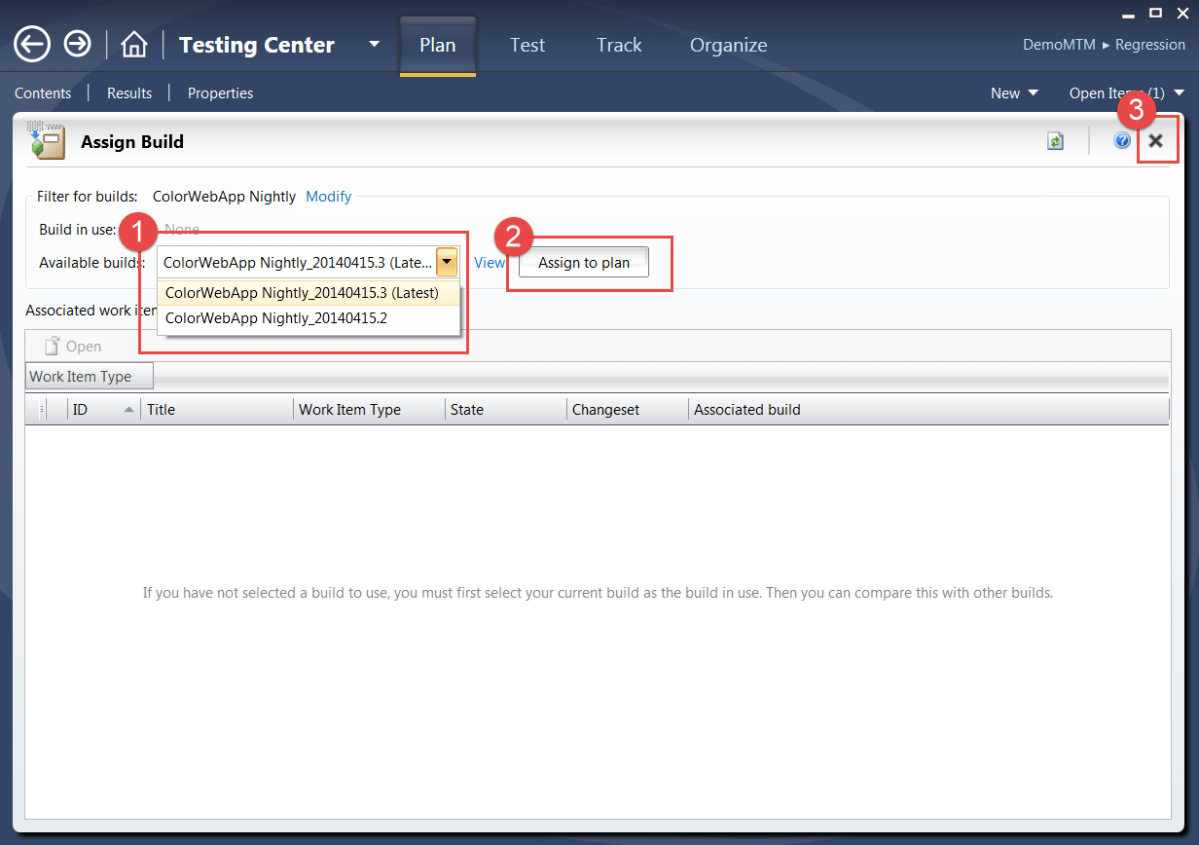Screen dimensions: 1199x845
Task: Close the Assign Build pane with the X icon
Action: tap(1157, 140)
